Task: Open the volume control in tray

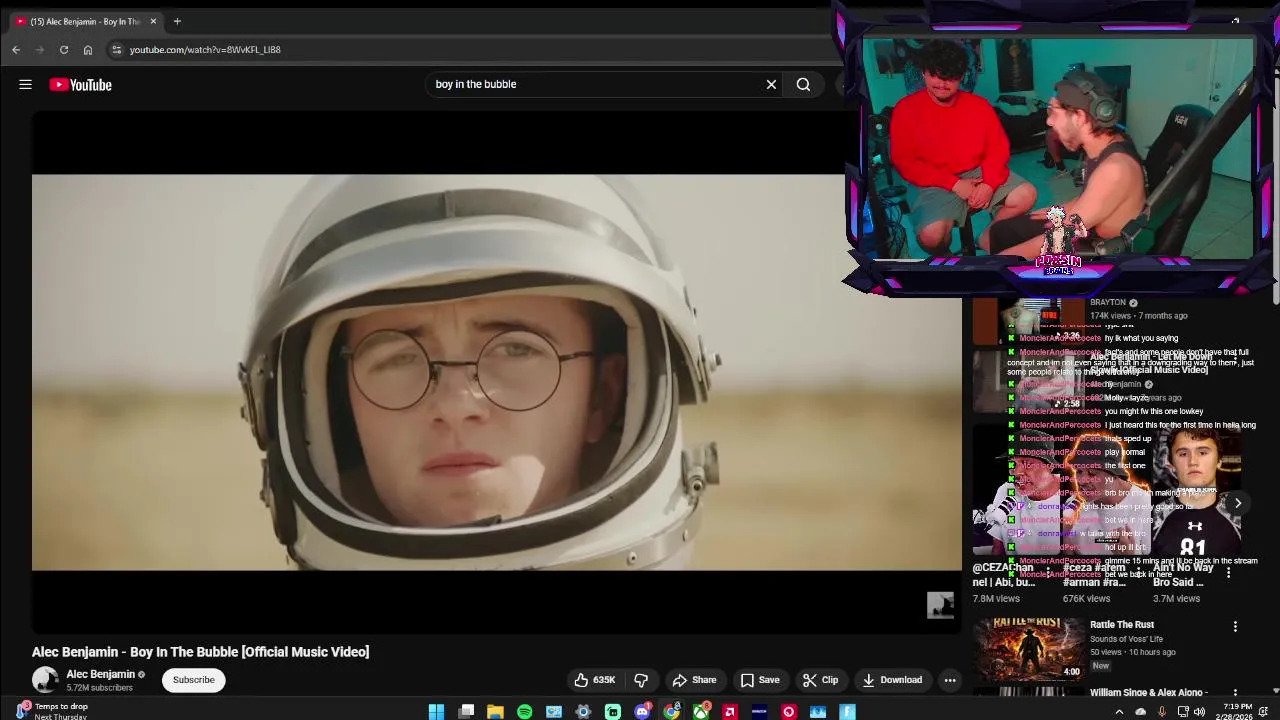Action: pos(1199,712)
